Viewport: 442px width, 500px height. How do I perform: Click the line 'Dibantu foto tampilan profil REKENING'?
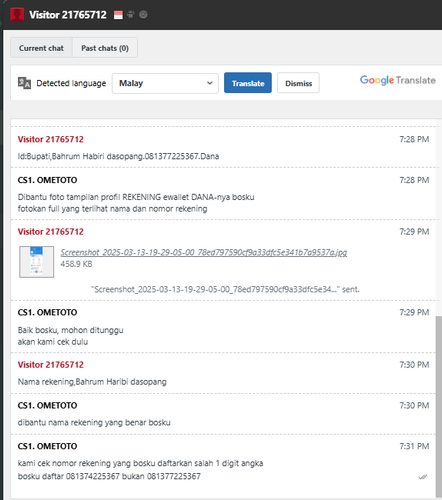click(x=136, y=197)
